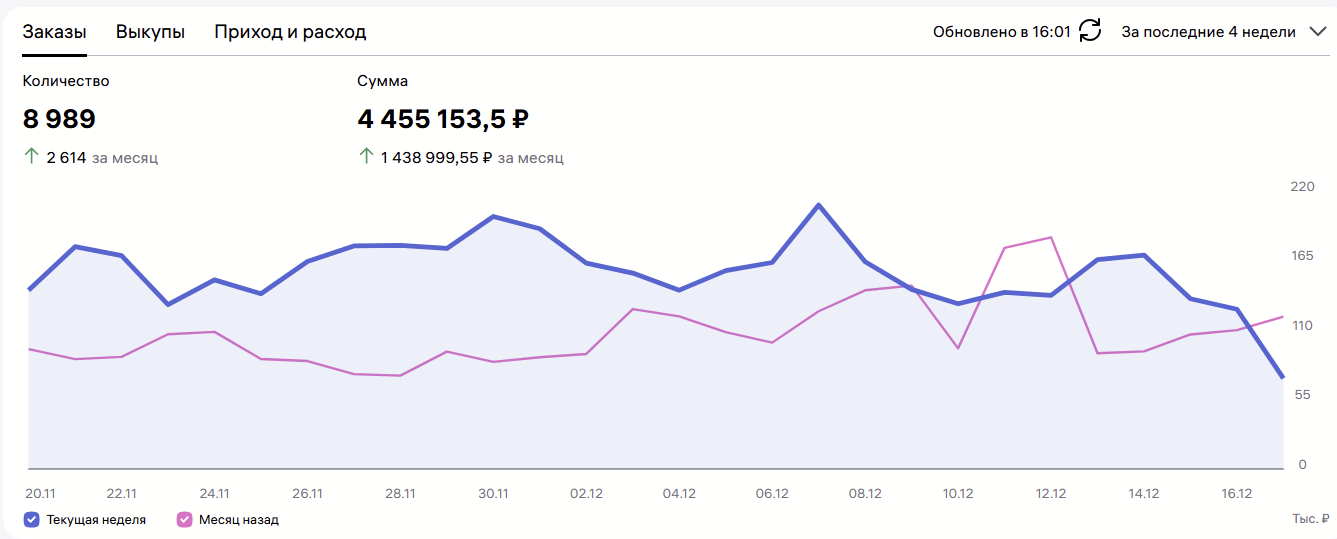The height and width of the screenshot is (539, 1337).
Task: Click the 12.12 peak on pink line
Action: tap(1050, 237)
